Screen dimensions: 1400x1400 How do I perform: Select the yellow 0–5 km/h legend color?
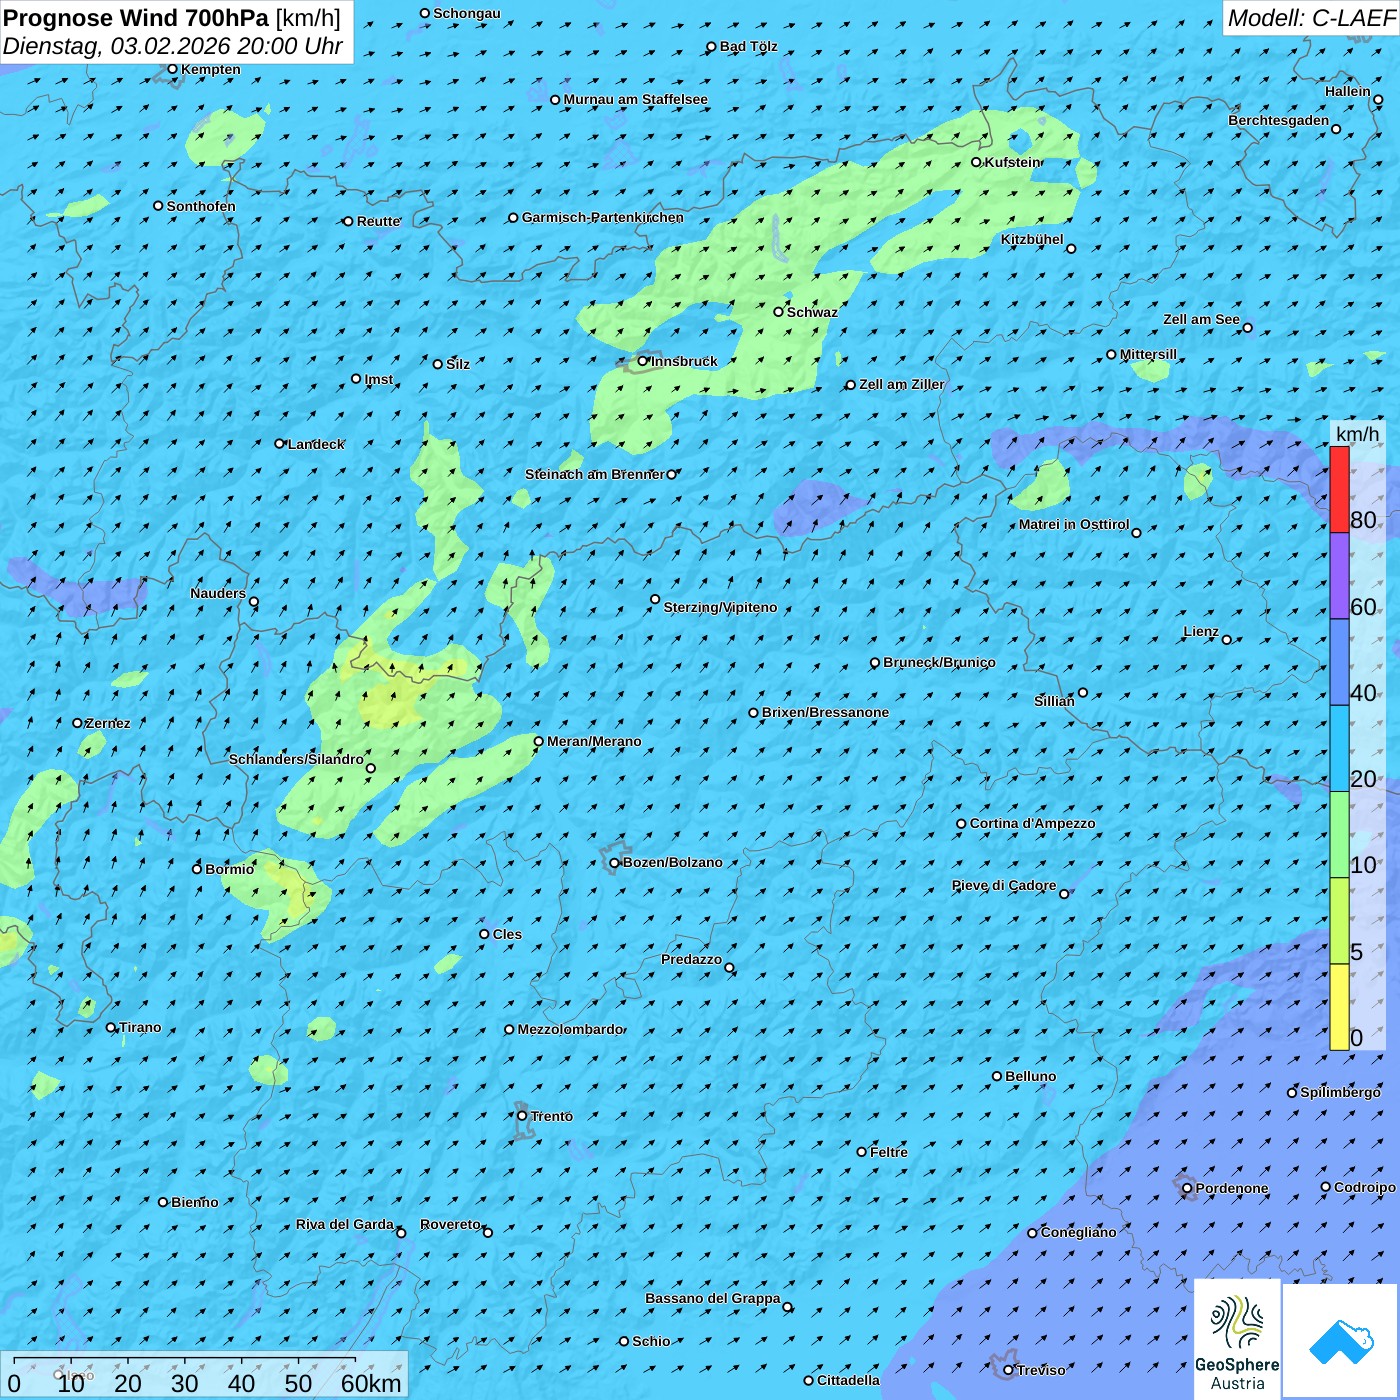pyautogui.click(x=1339, y=1007)
